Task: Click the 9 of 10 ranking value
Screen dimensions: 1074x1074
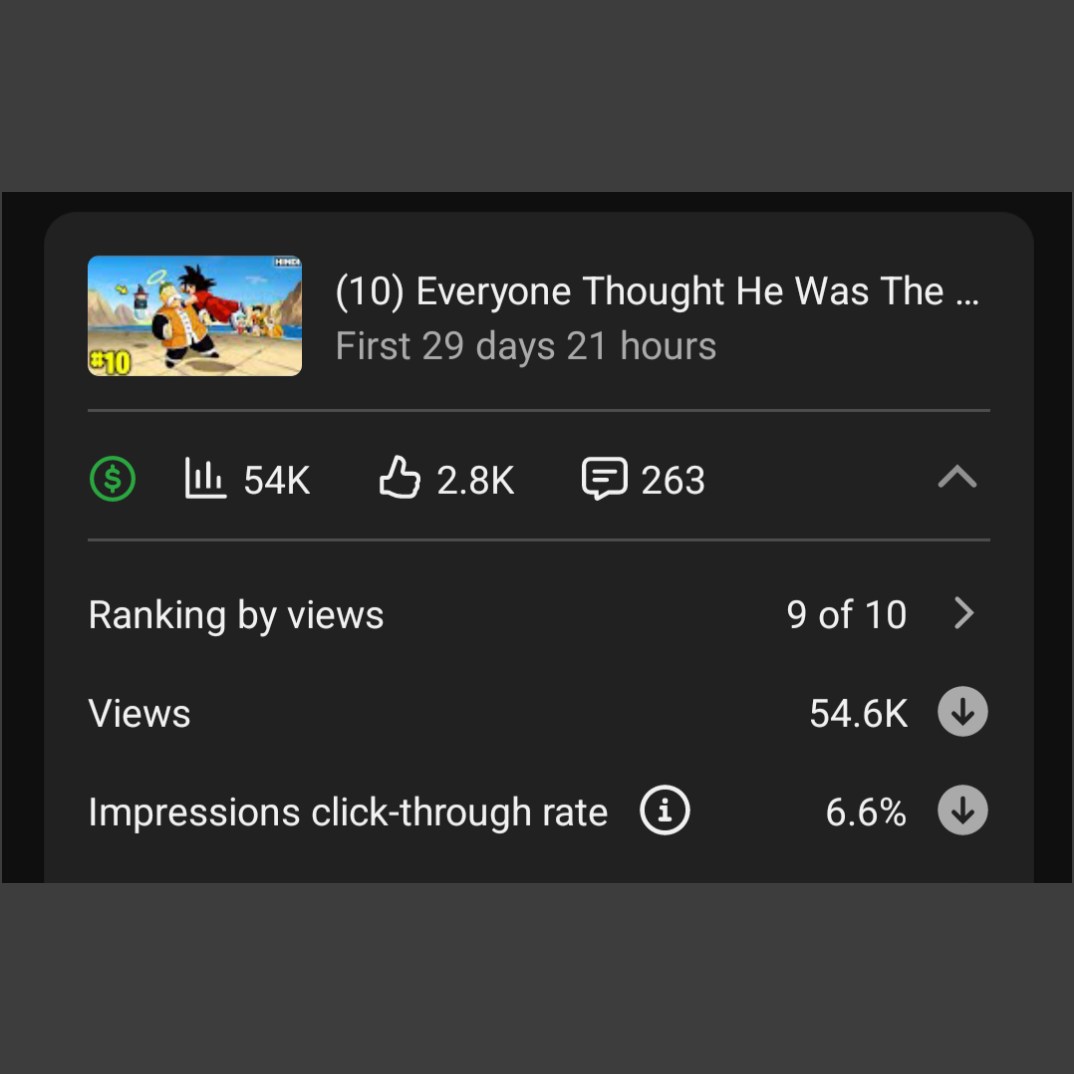Action: (x=847, y=614)
